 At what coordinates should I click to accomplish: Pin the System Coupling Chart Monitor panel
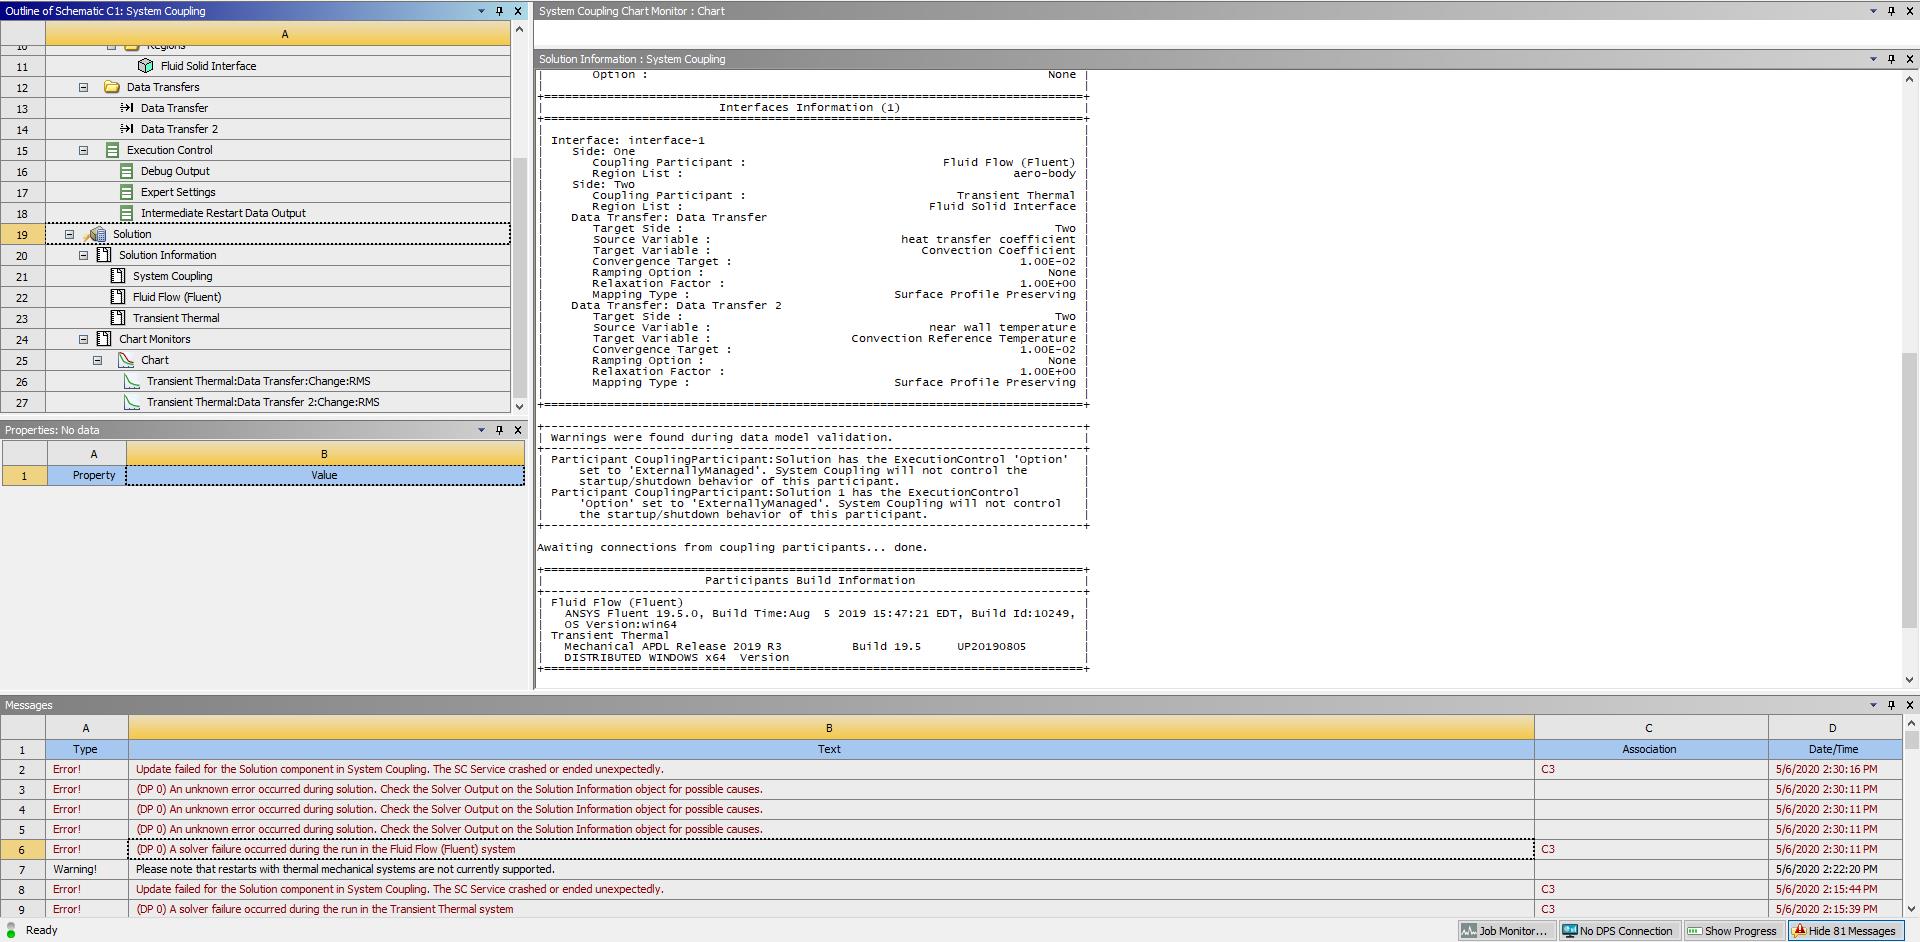tap(1891, 11)
